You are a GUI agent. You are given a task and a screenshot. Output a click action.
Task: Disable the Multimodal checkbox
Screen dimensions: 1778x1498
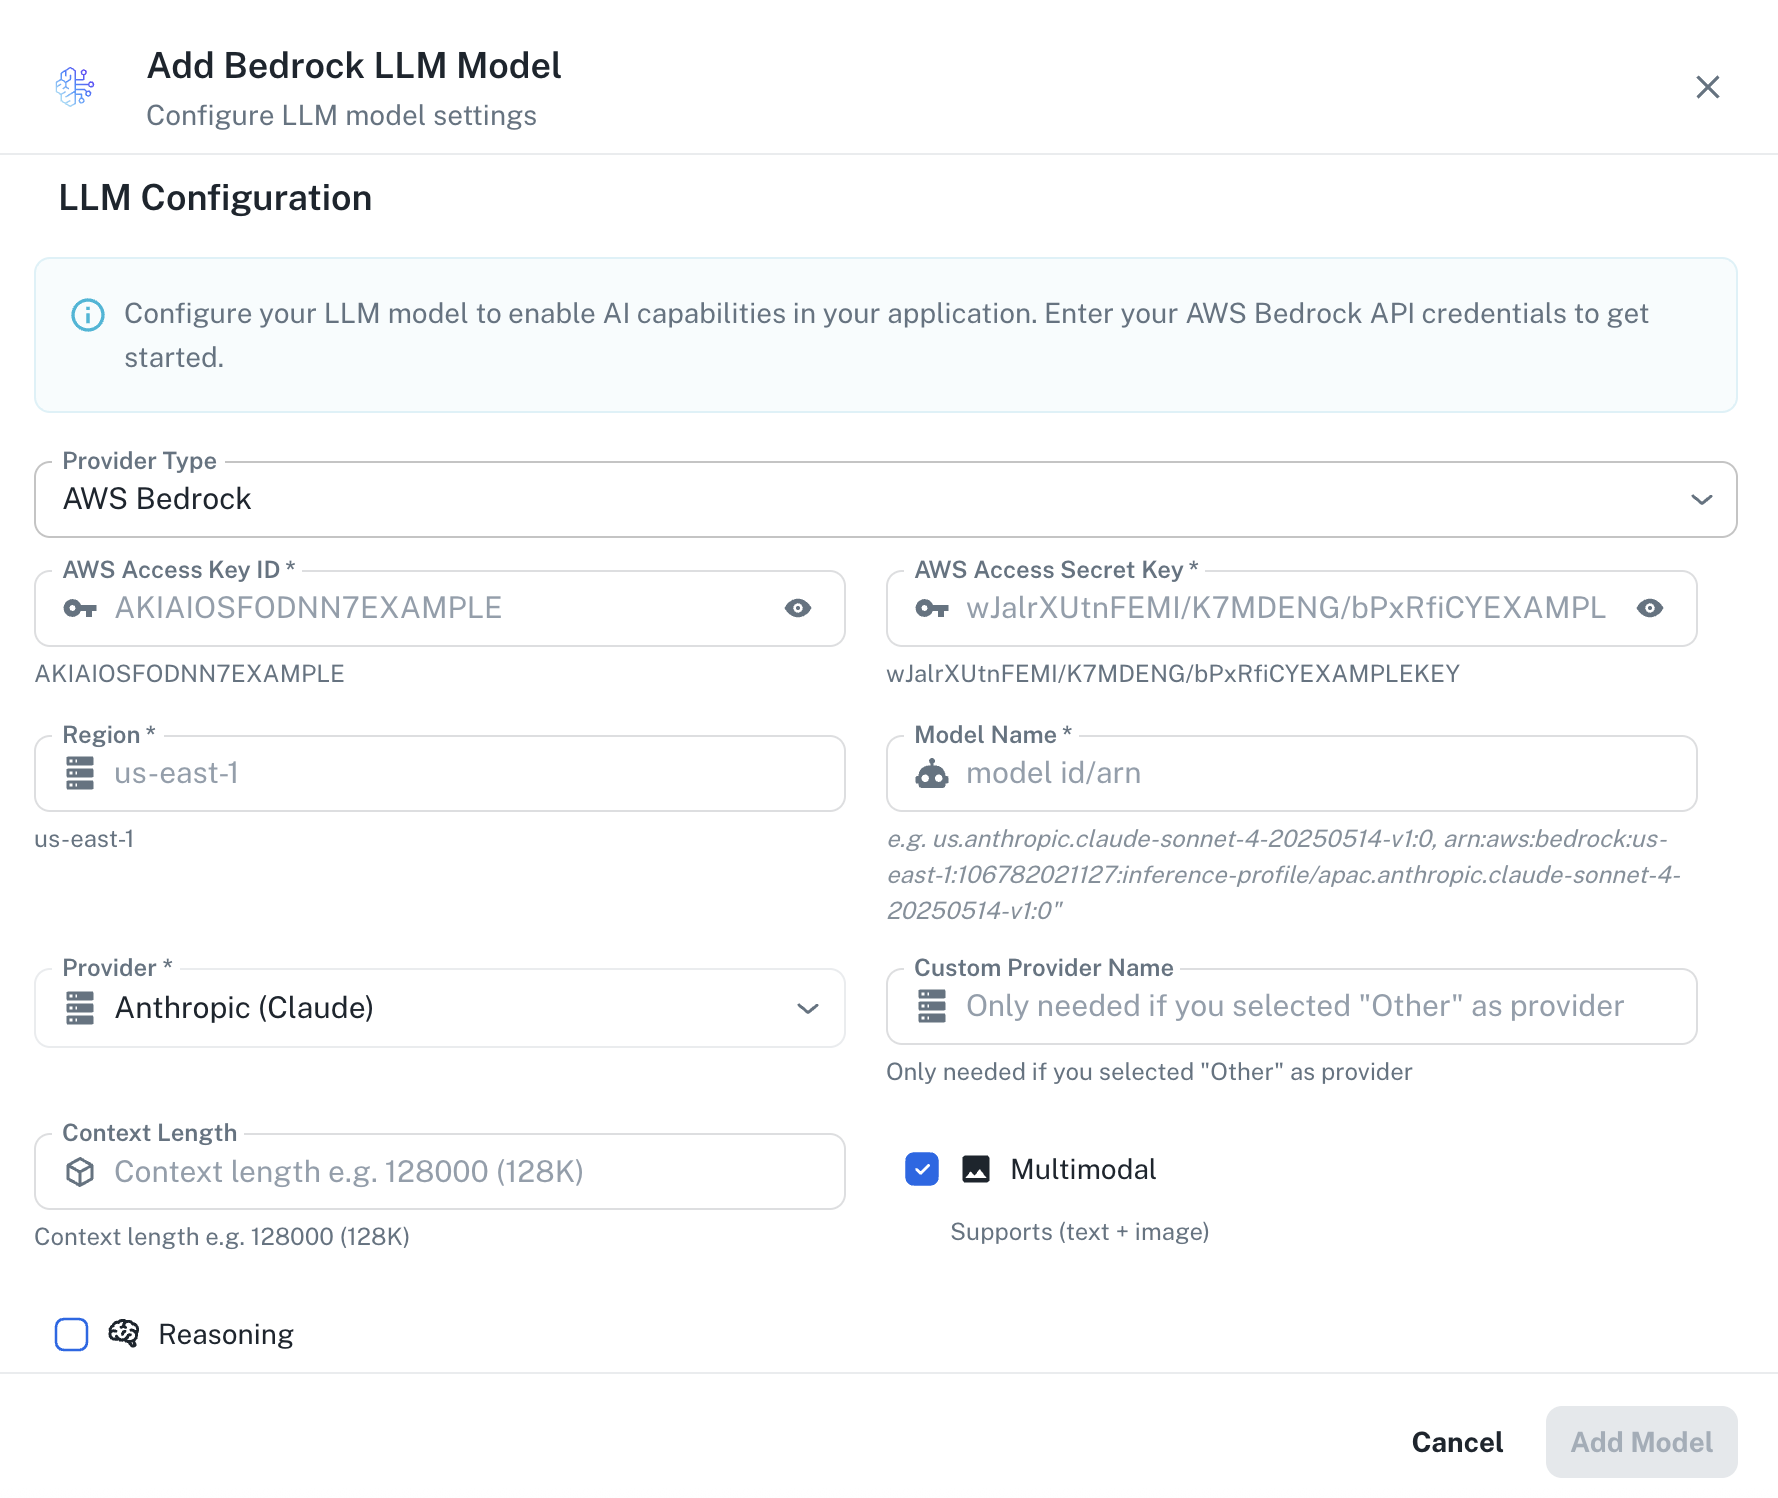pos(921,1169)
